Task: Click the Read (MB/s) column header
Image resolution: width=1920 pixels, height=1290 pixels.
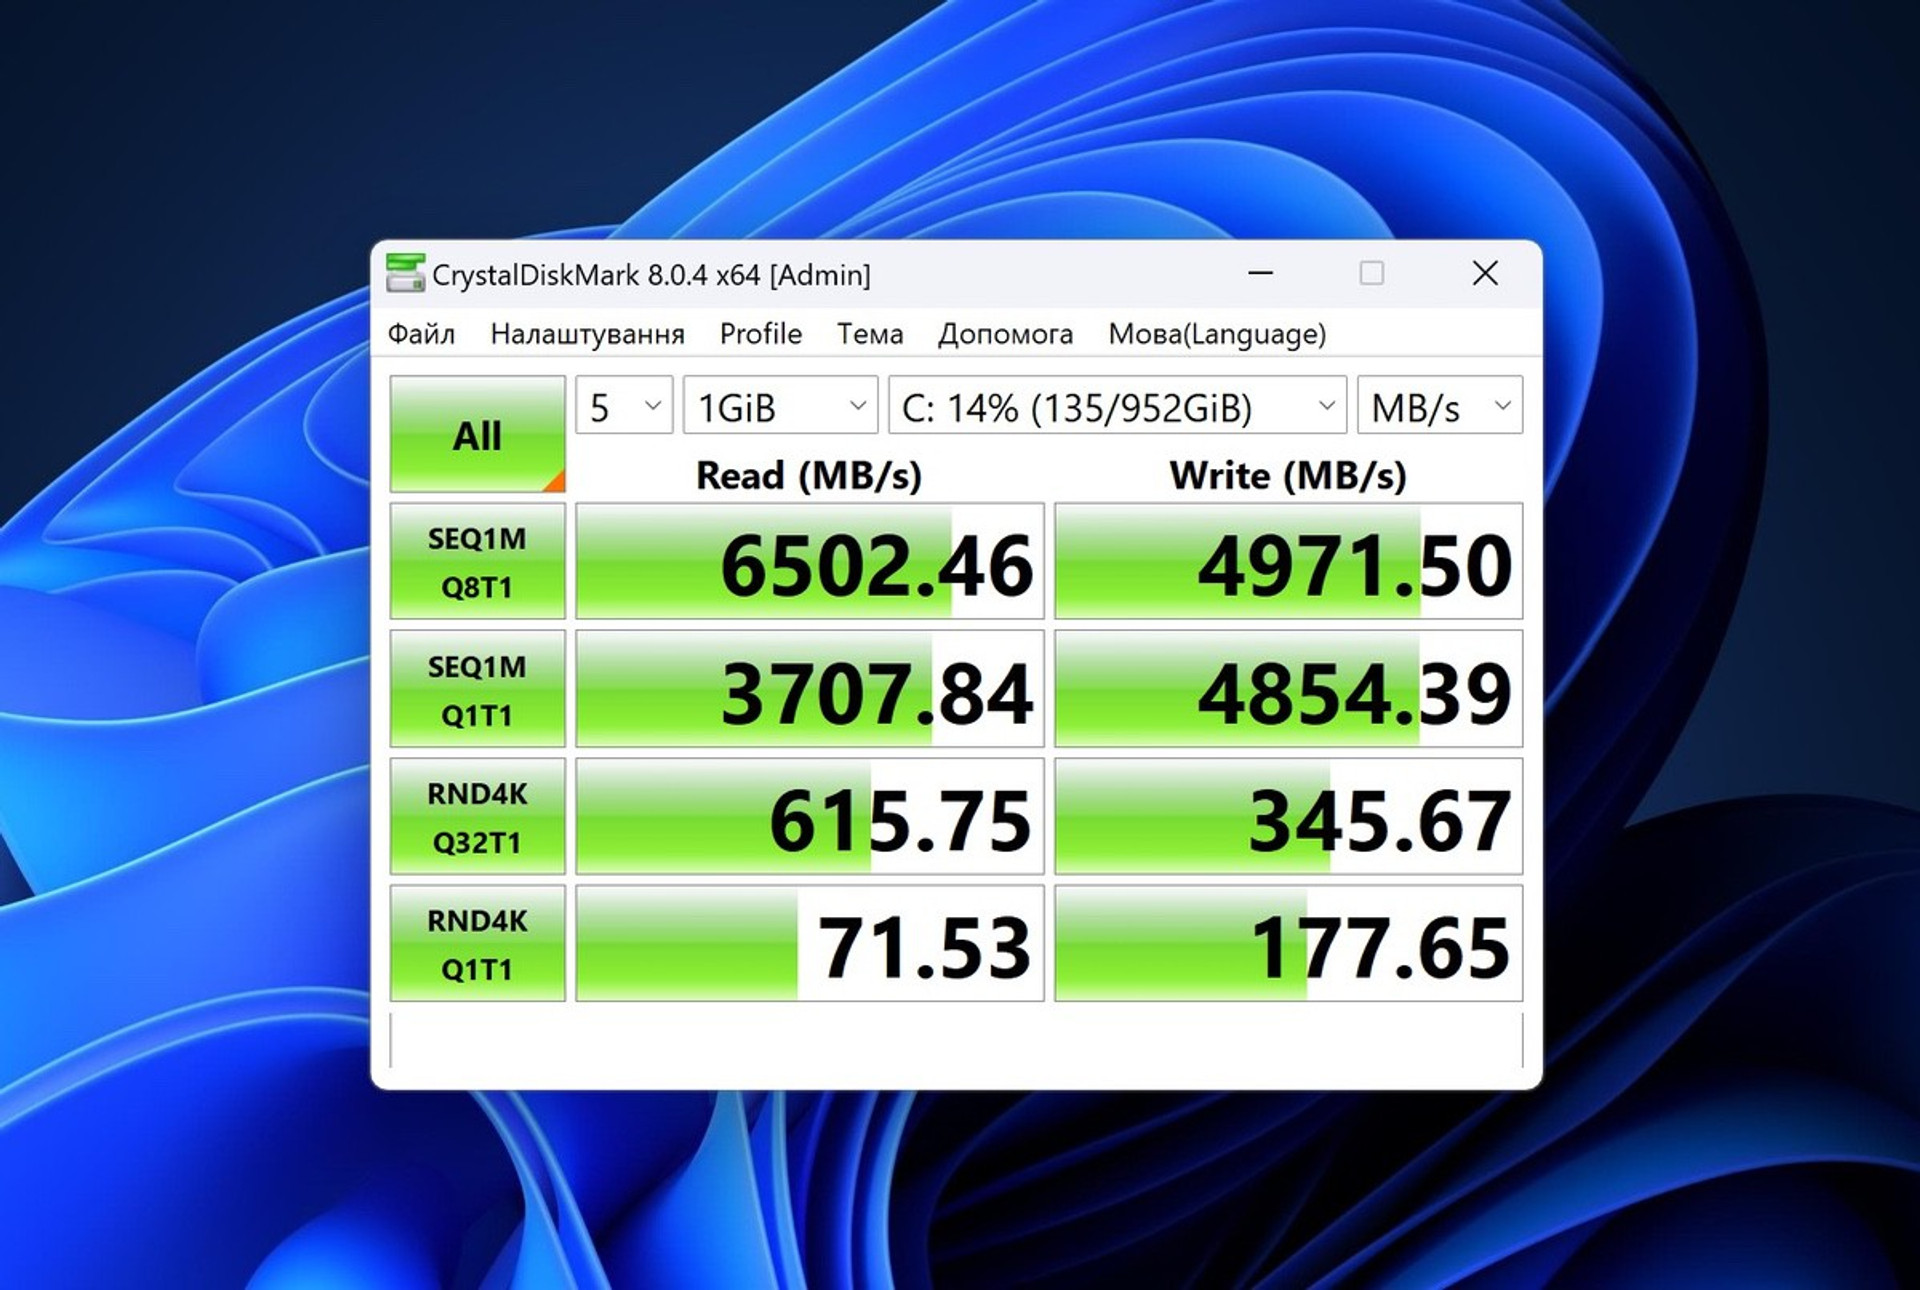Action: tap(809, 475)
